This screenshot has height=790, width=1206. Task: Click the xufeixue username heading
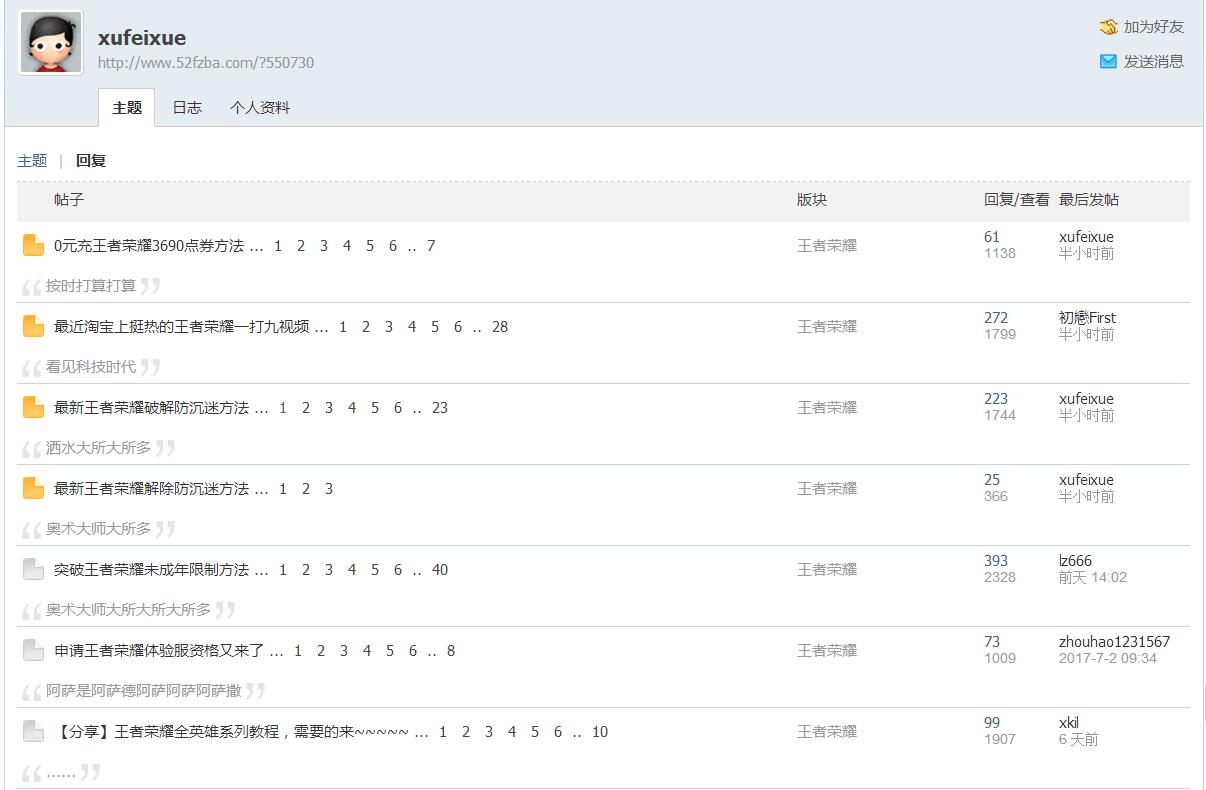coord(142,38)
